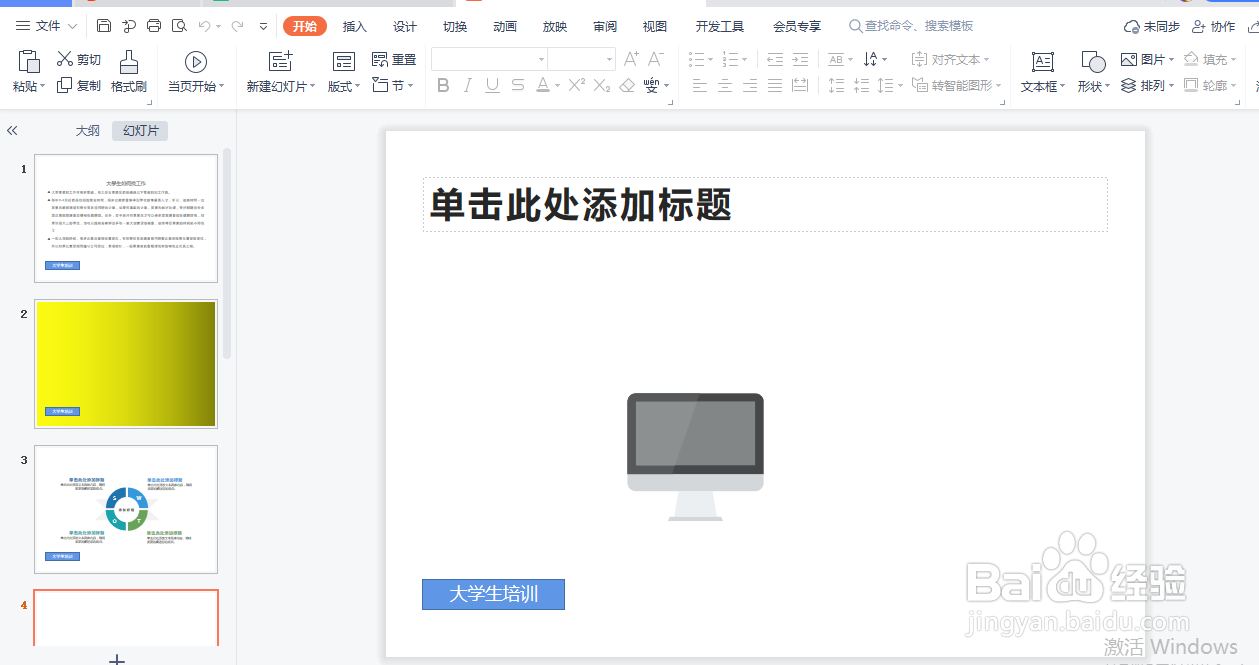
Task: Select the Format Painter (格式刷) tool
Action: (128, 70)
